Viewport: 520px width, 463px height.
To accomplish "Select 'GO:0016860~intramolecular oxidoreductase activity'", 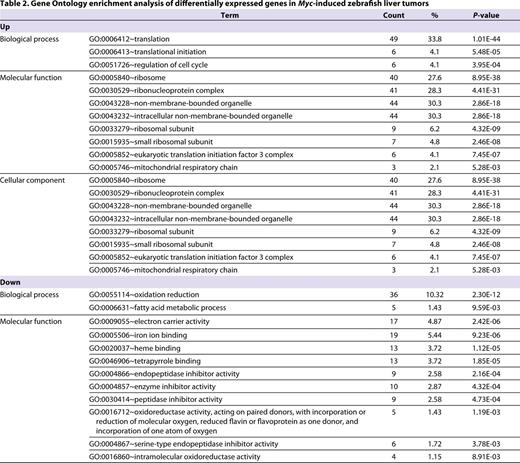I will click(174, 457).
